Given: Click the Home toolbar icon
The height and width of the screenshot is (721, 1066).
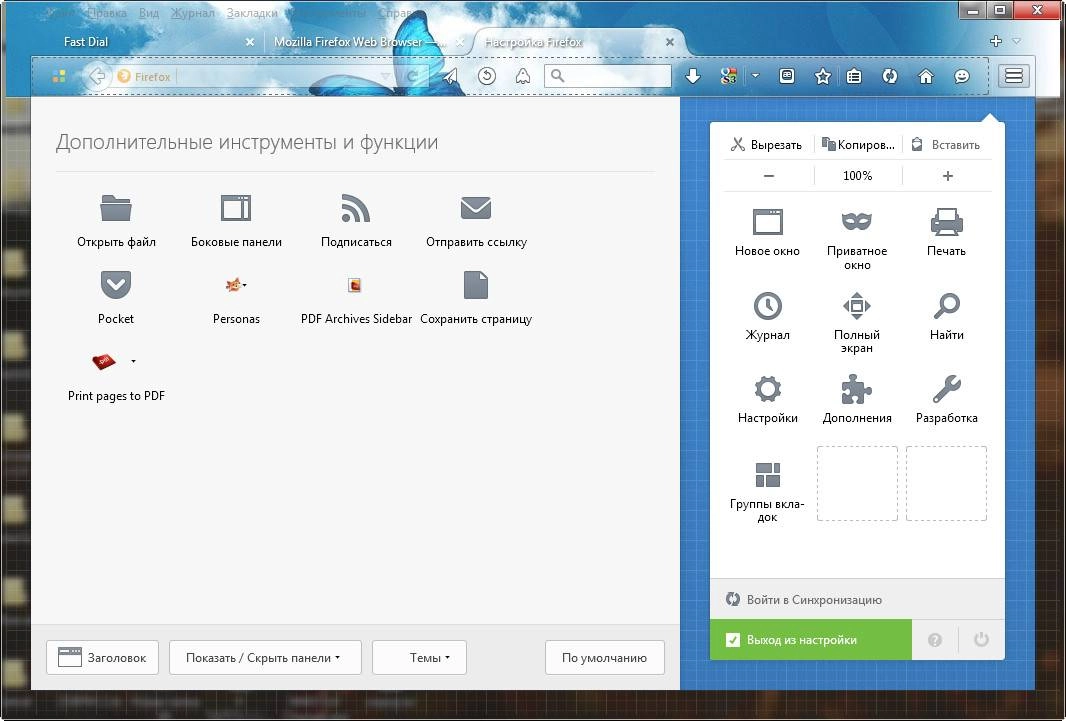Looking at the screenshot, I should (x=926, y=76).
